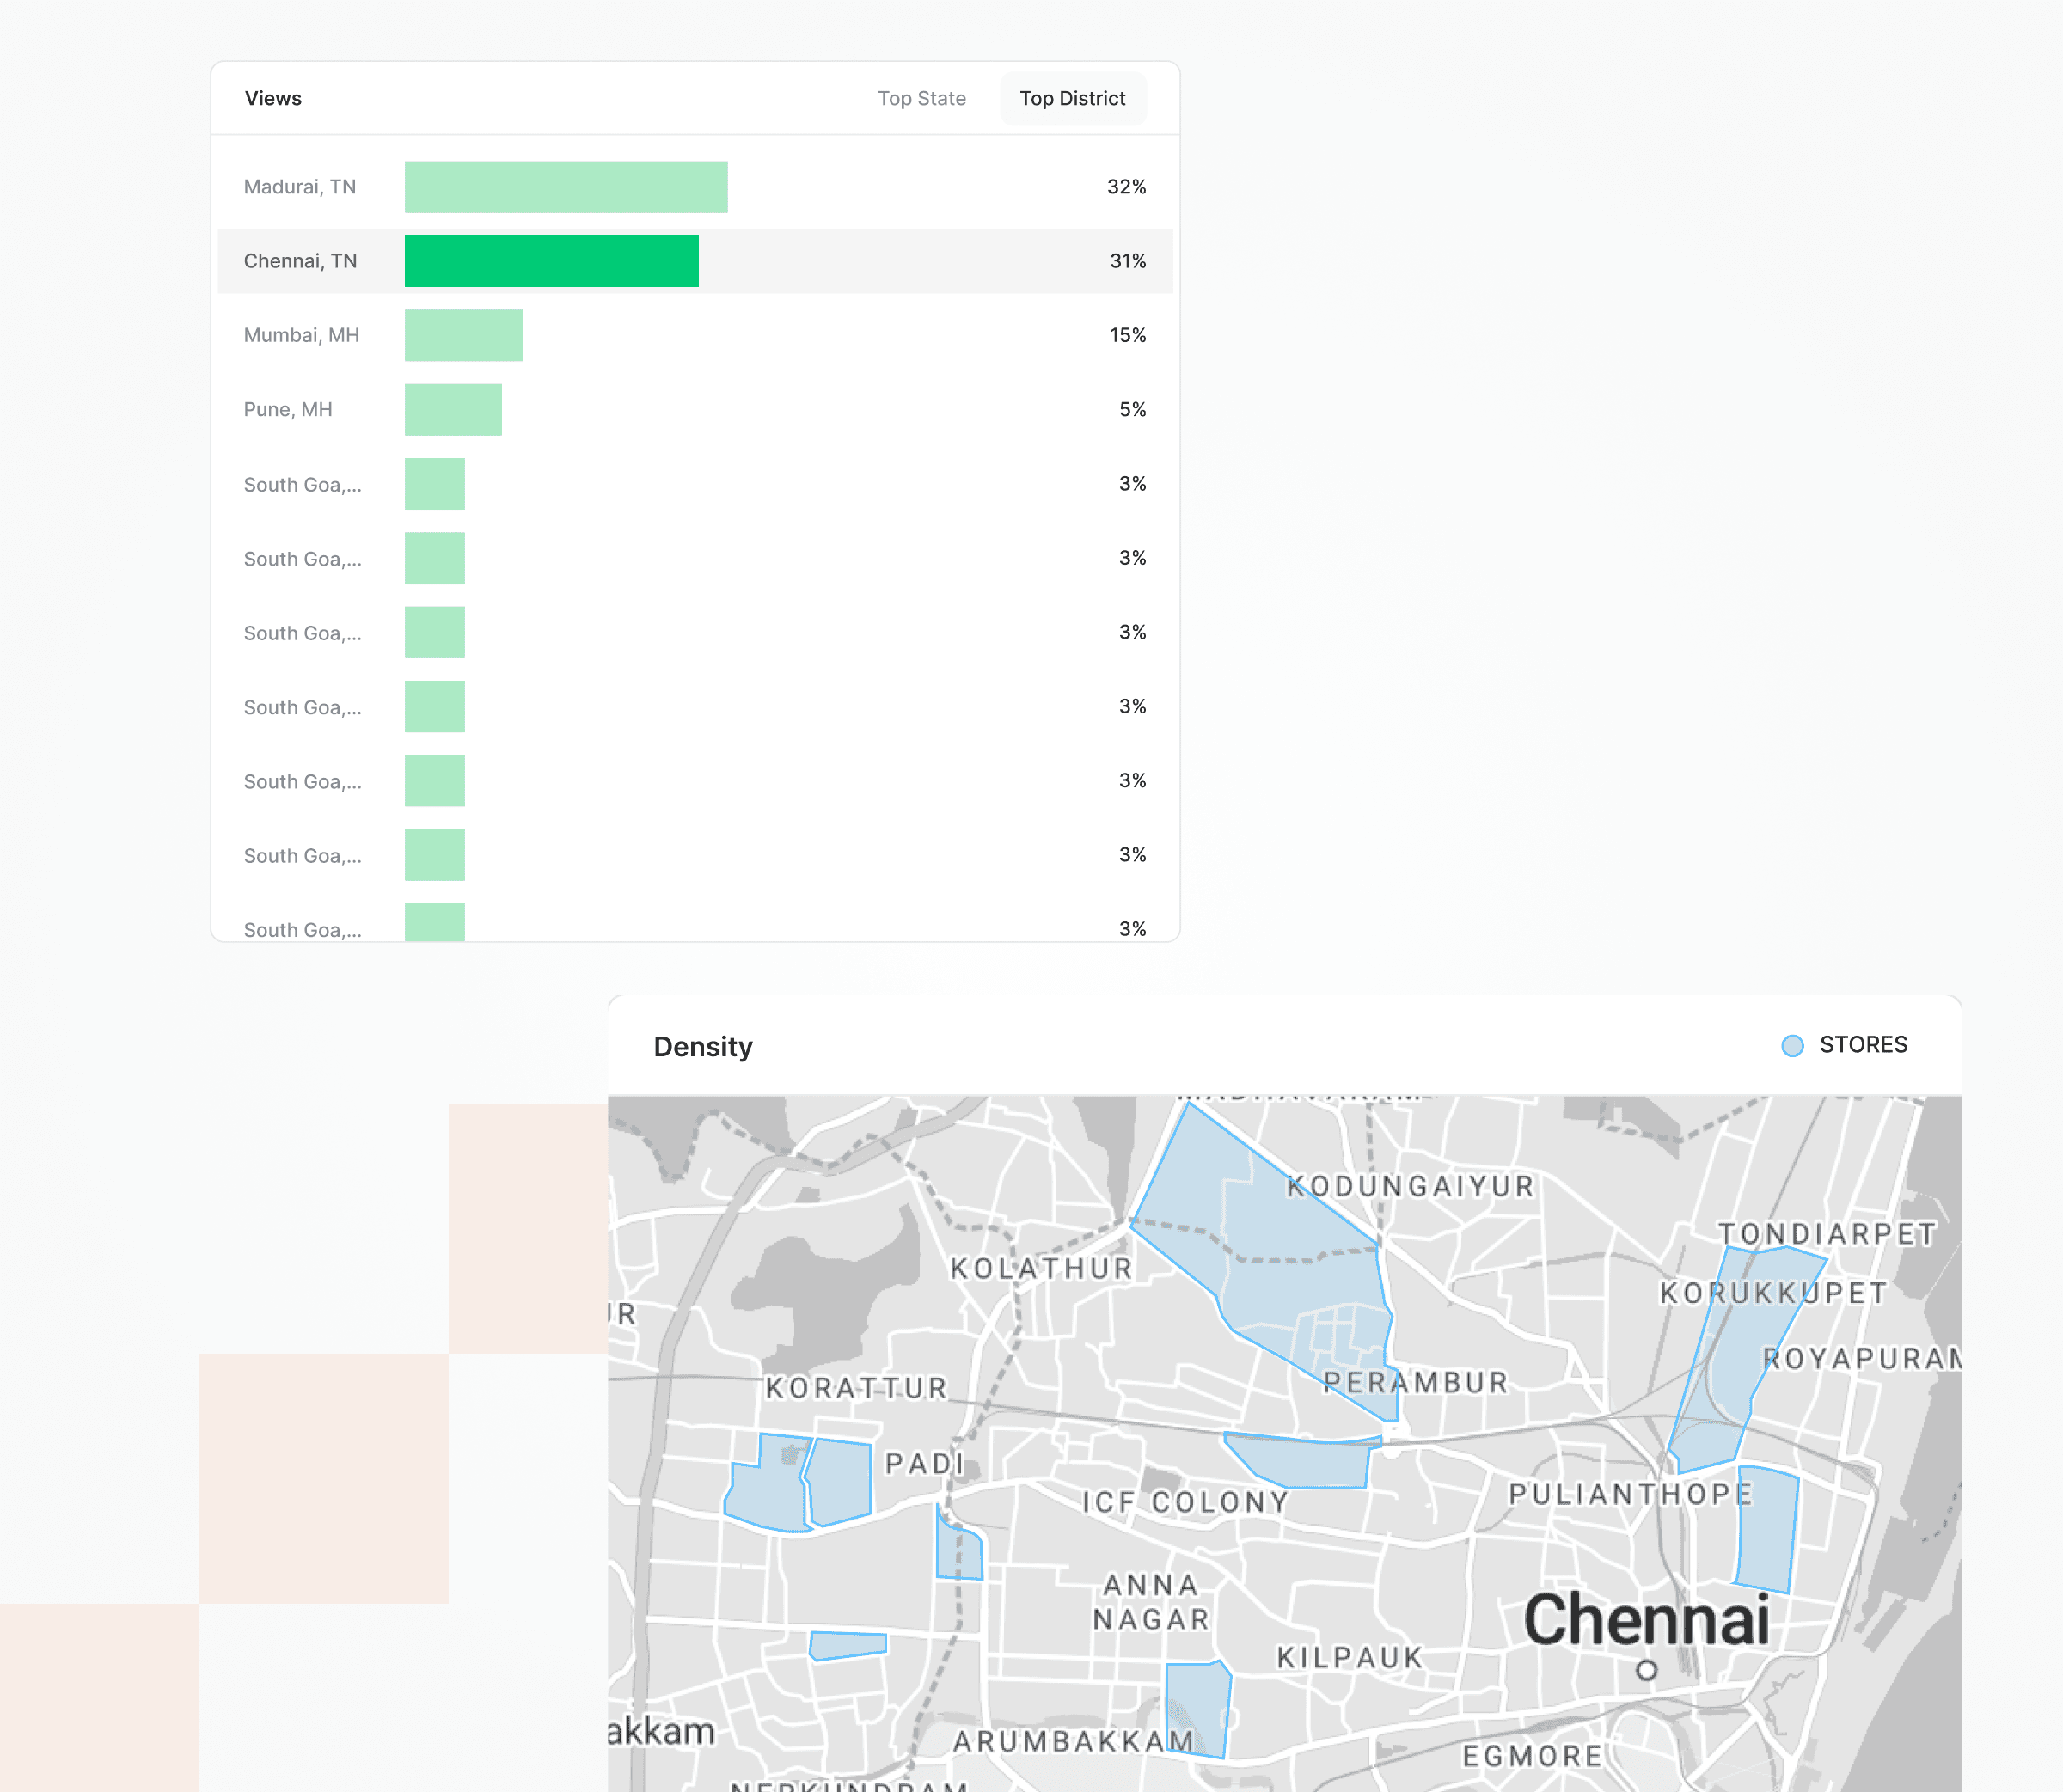Click the Chennai 31% percentage label
The image size is (2063, 1792).
[1127, 261]
